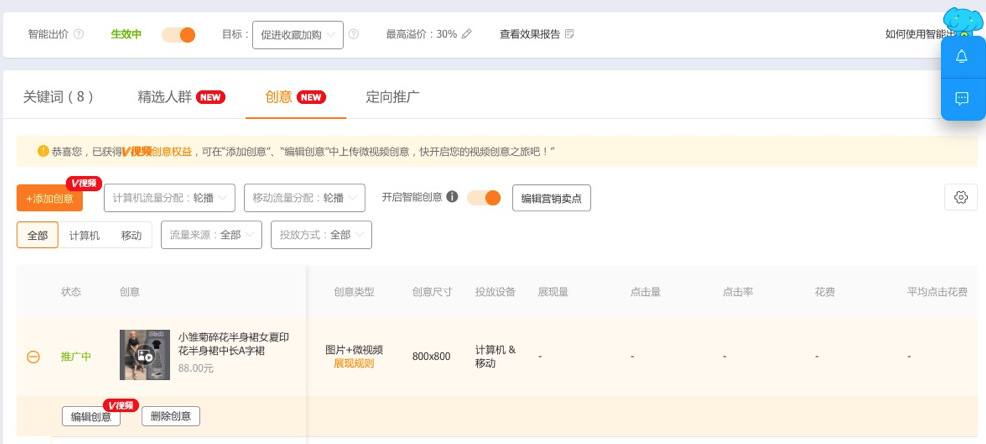Click the 生效中 status label
This screenshot has height=444, width=986.
pos(126,35)
